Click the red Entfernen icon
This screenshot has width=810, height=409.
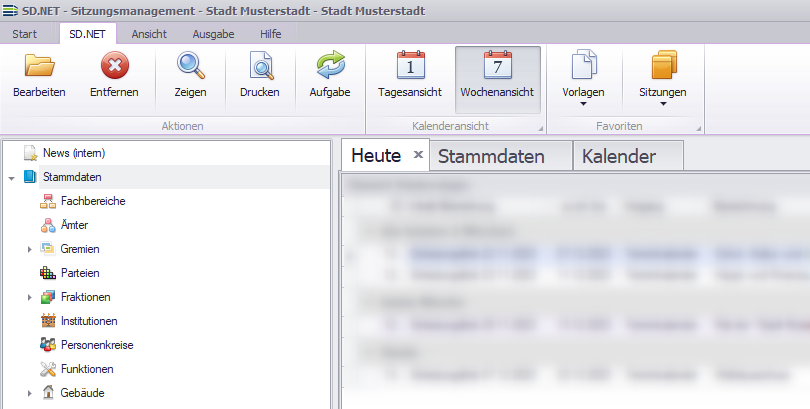click(114, 67)
